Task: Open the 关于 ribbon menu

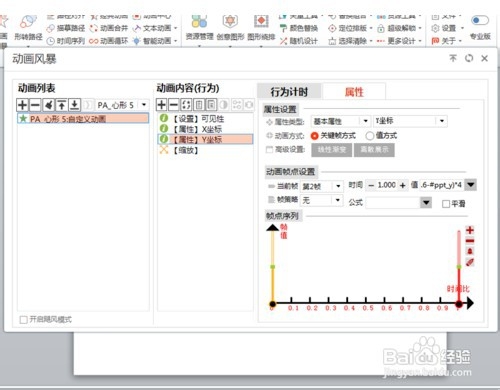Action: pyautogui.click(x=446, y=41)
